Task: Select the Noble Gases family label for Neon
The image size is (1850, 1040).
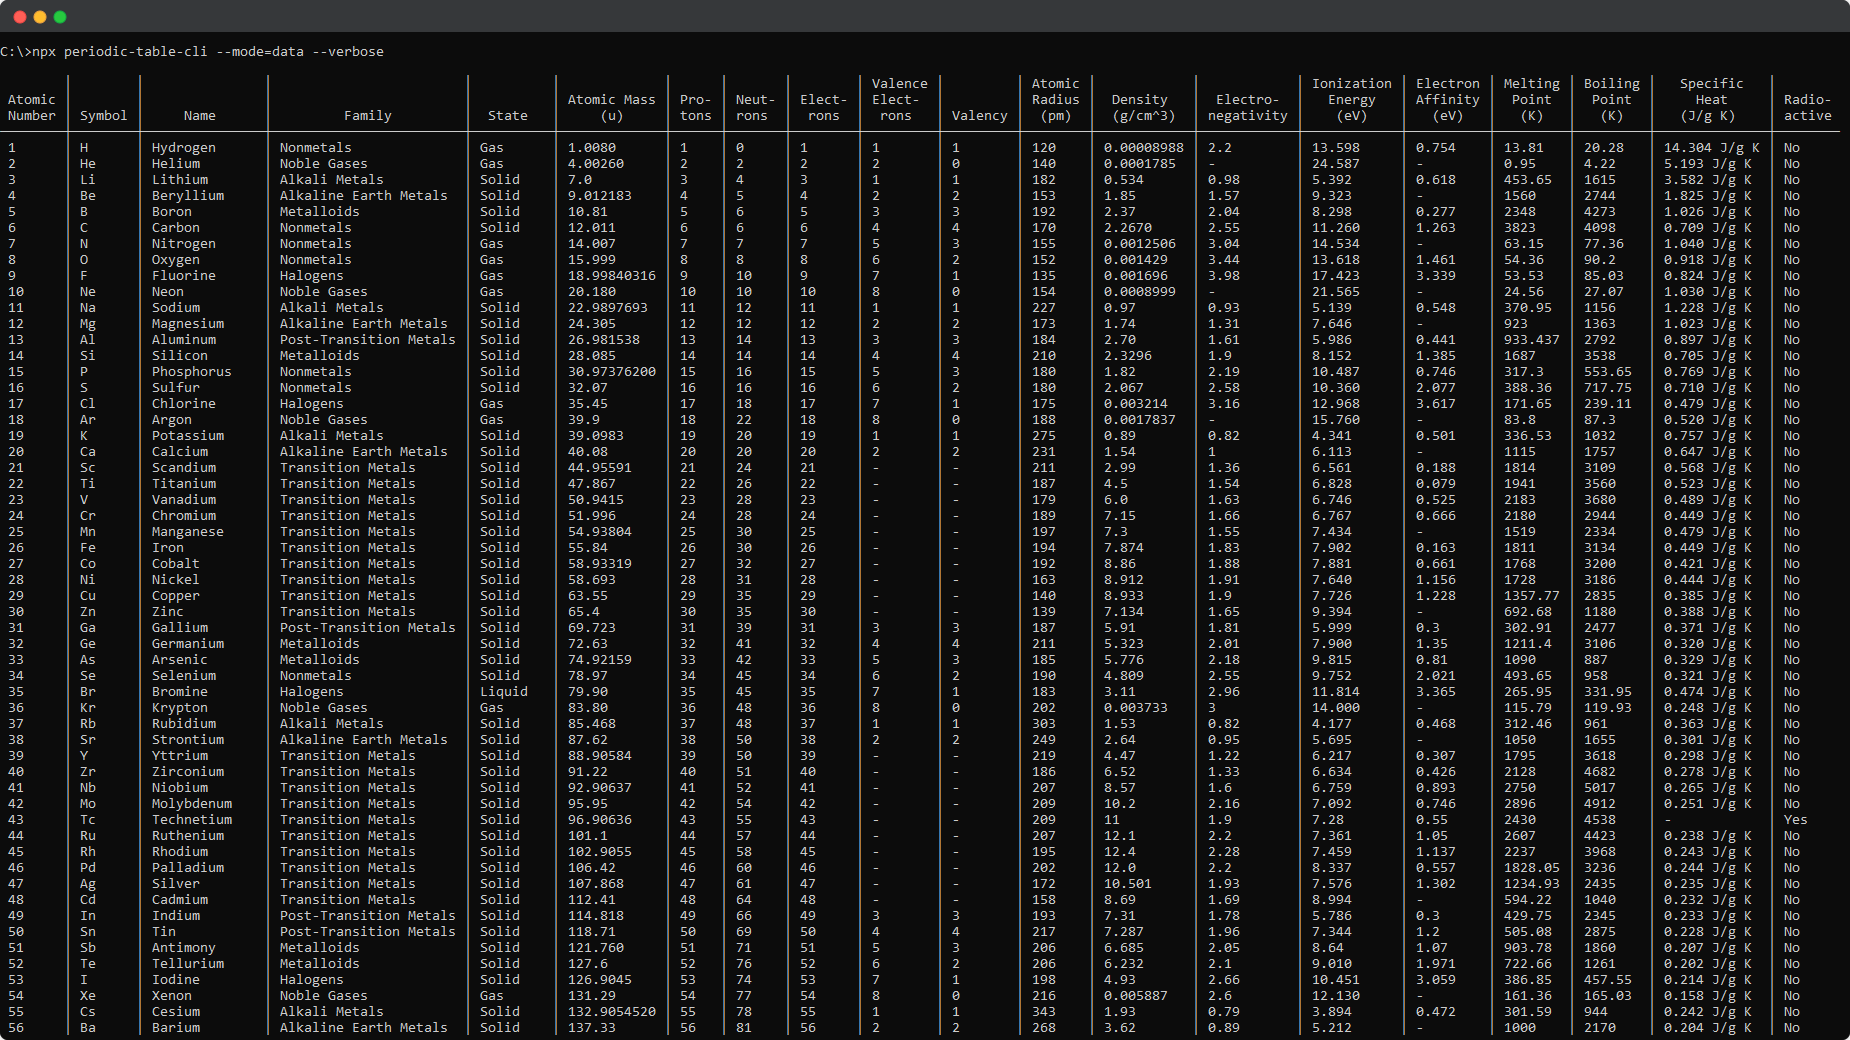Action: (323, 291)
